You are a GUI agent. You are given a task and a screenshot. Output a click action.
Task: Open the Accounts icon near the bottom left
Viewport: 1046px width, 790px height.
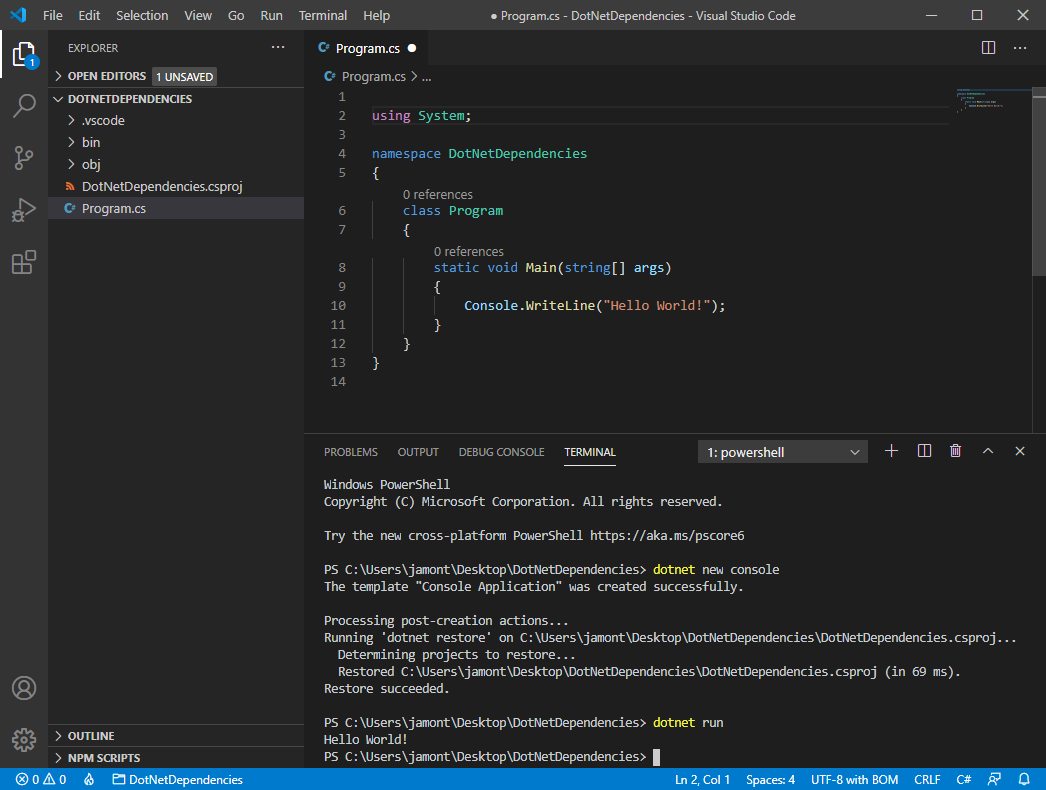tap(24, 688)
